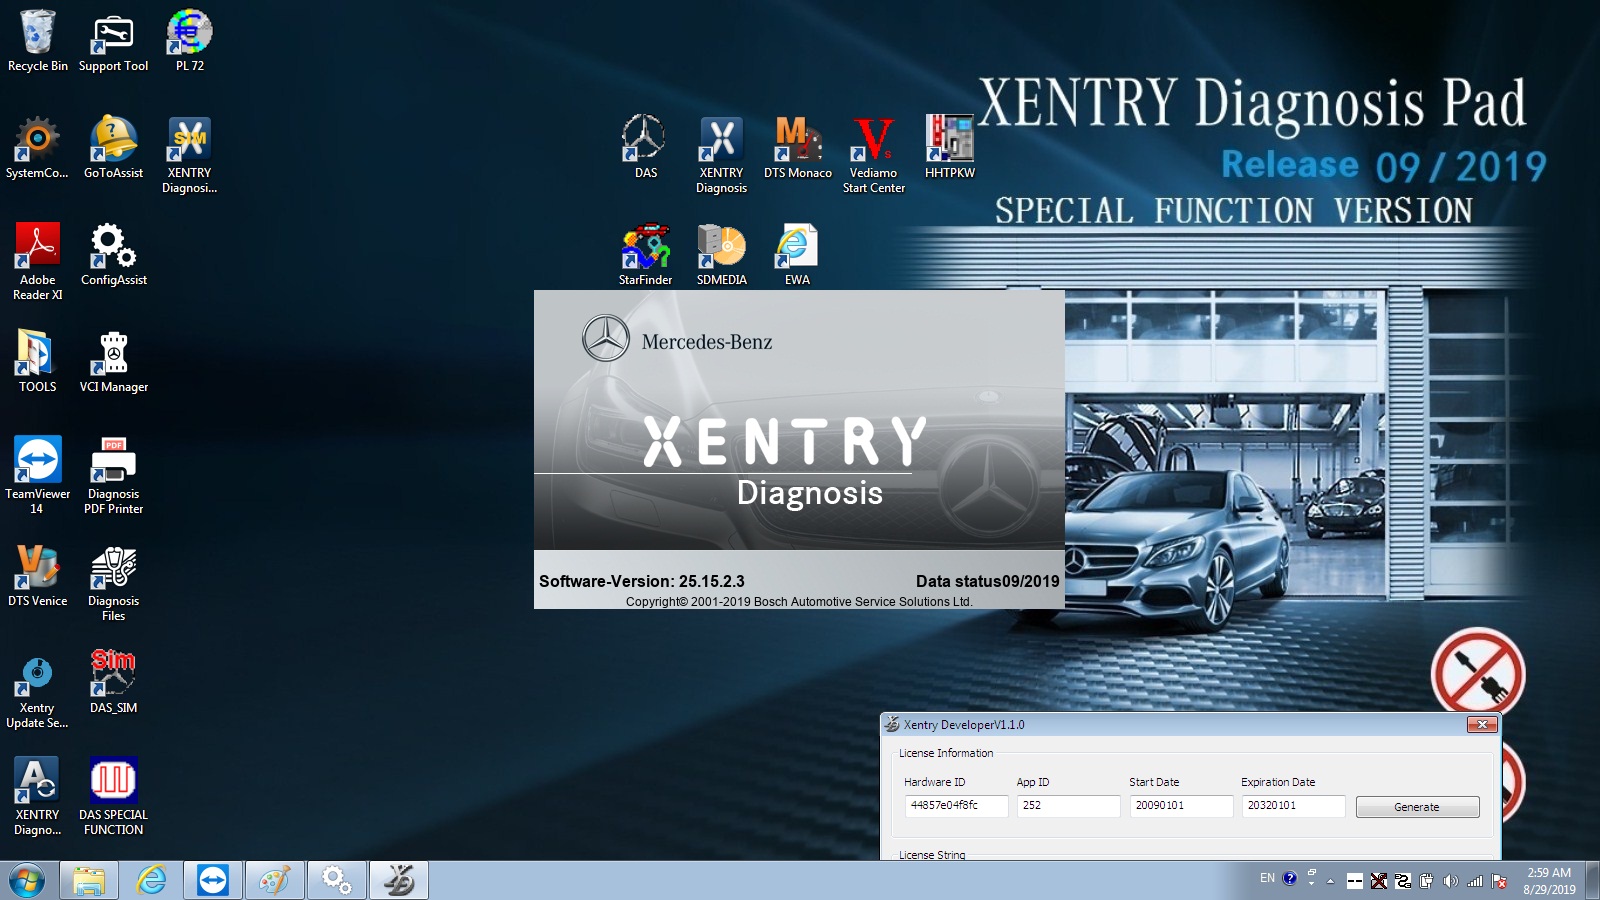
Task: Select the XENTRY Diagno... icon with letter A
Action: point(37,797)
